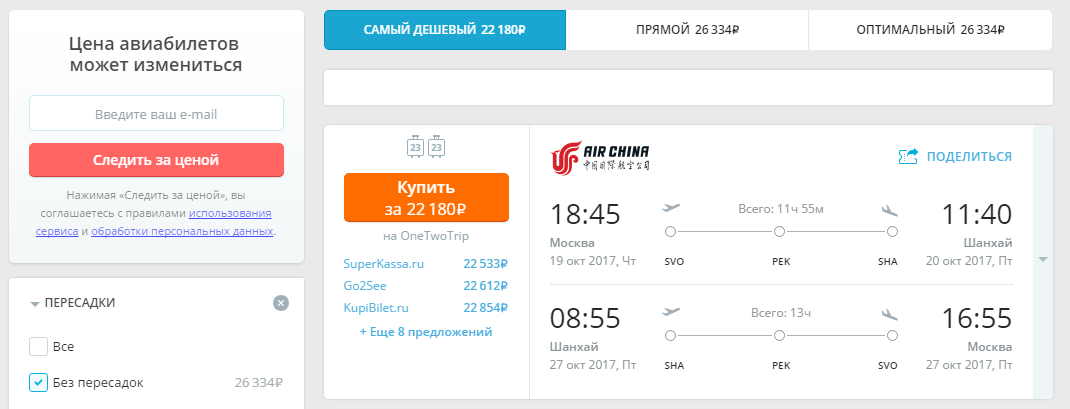Click the Air China airline logo
The height and width of the screenshot is (409, 1070).
pyautogui.click(x=600, y=156)
